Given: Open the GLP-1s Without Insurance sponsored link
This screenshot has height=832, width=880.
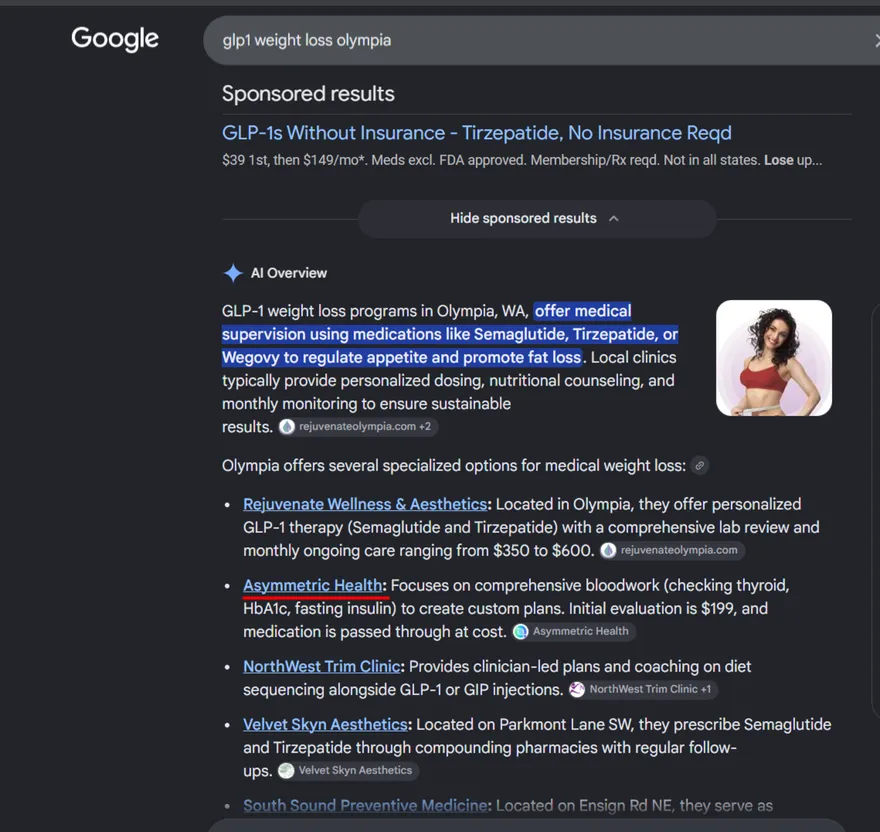Looking at the screenshot, I should click(476, 133).
